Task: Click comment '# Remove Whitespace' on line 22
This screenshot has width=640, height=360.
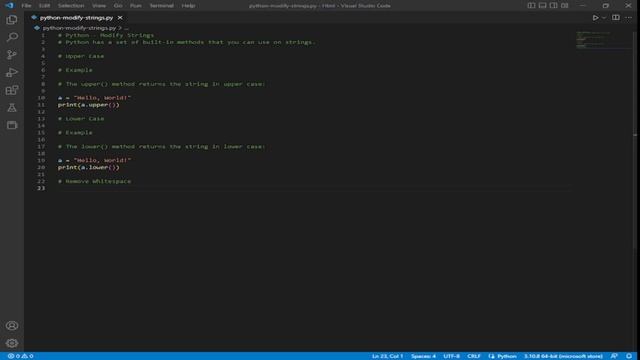Action: pyautogui.click(x=94, y=181)
